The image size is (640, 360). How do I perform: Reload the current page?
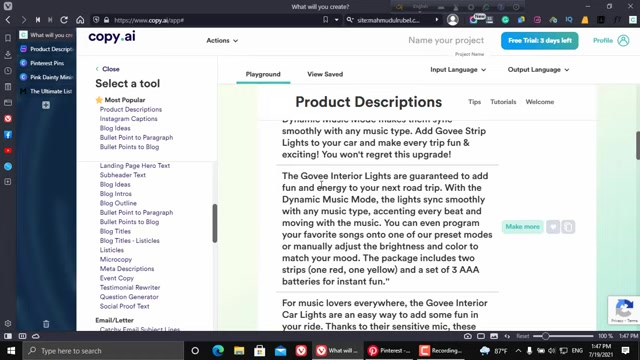click(64, 20)
